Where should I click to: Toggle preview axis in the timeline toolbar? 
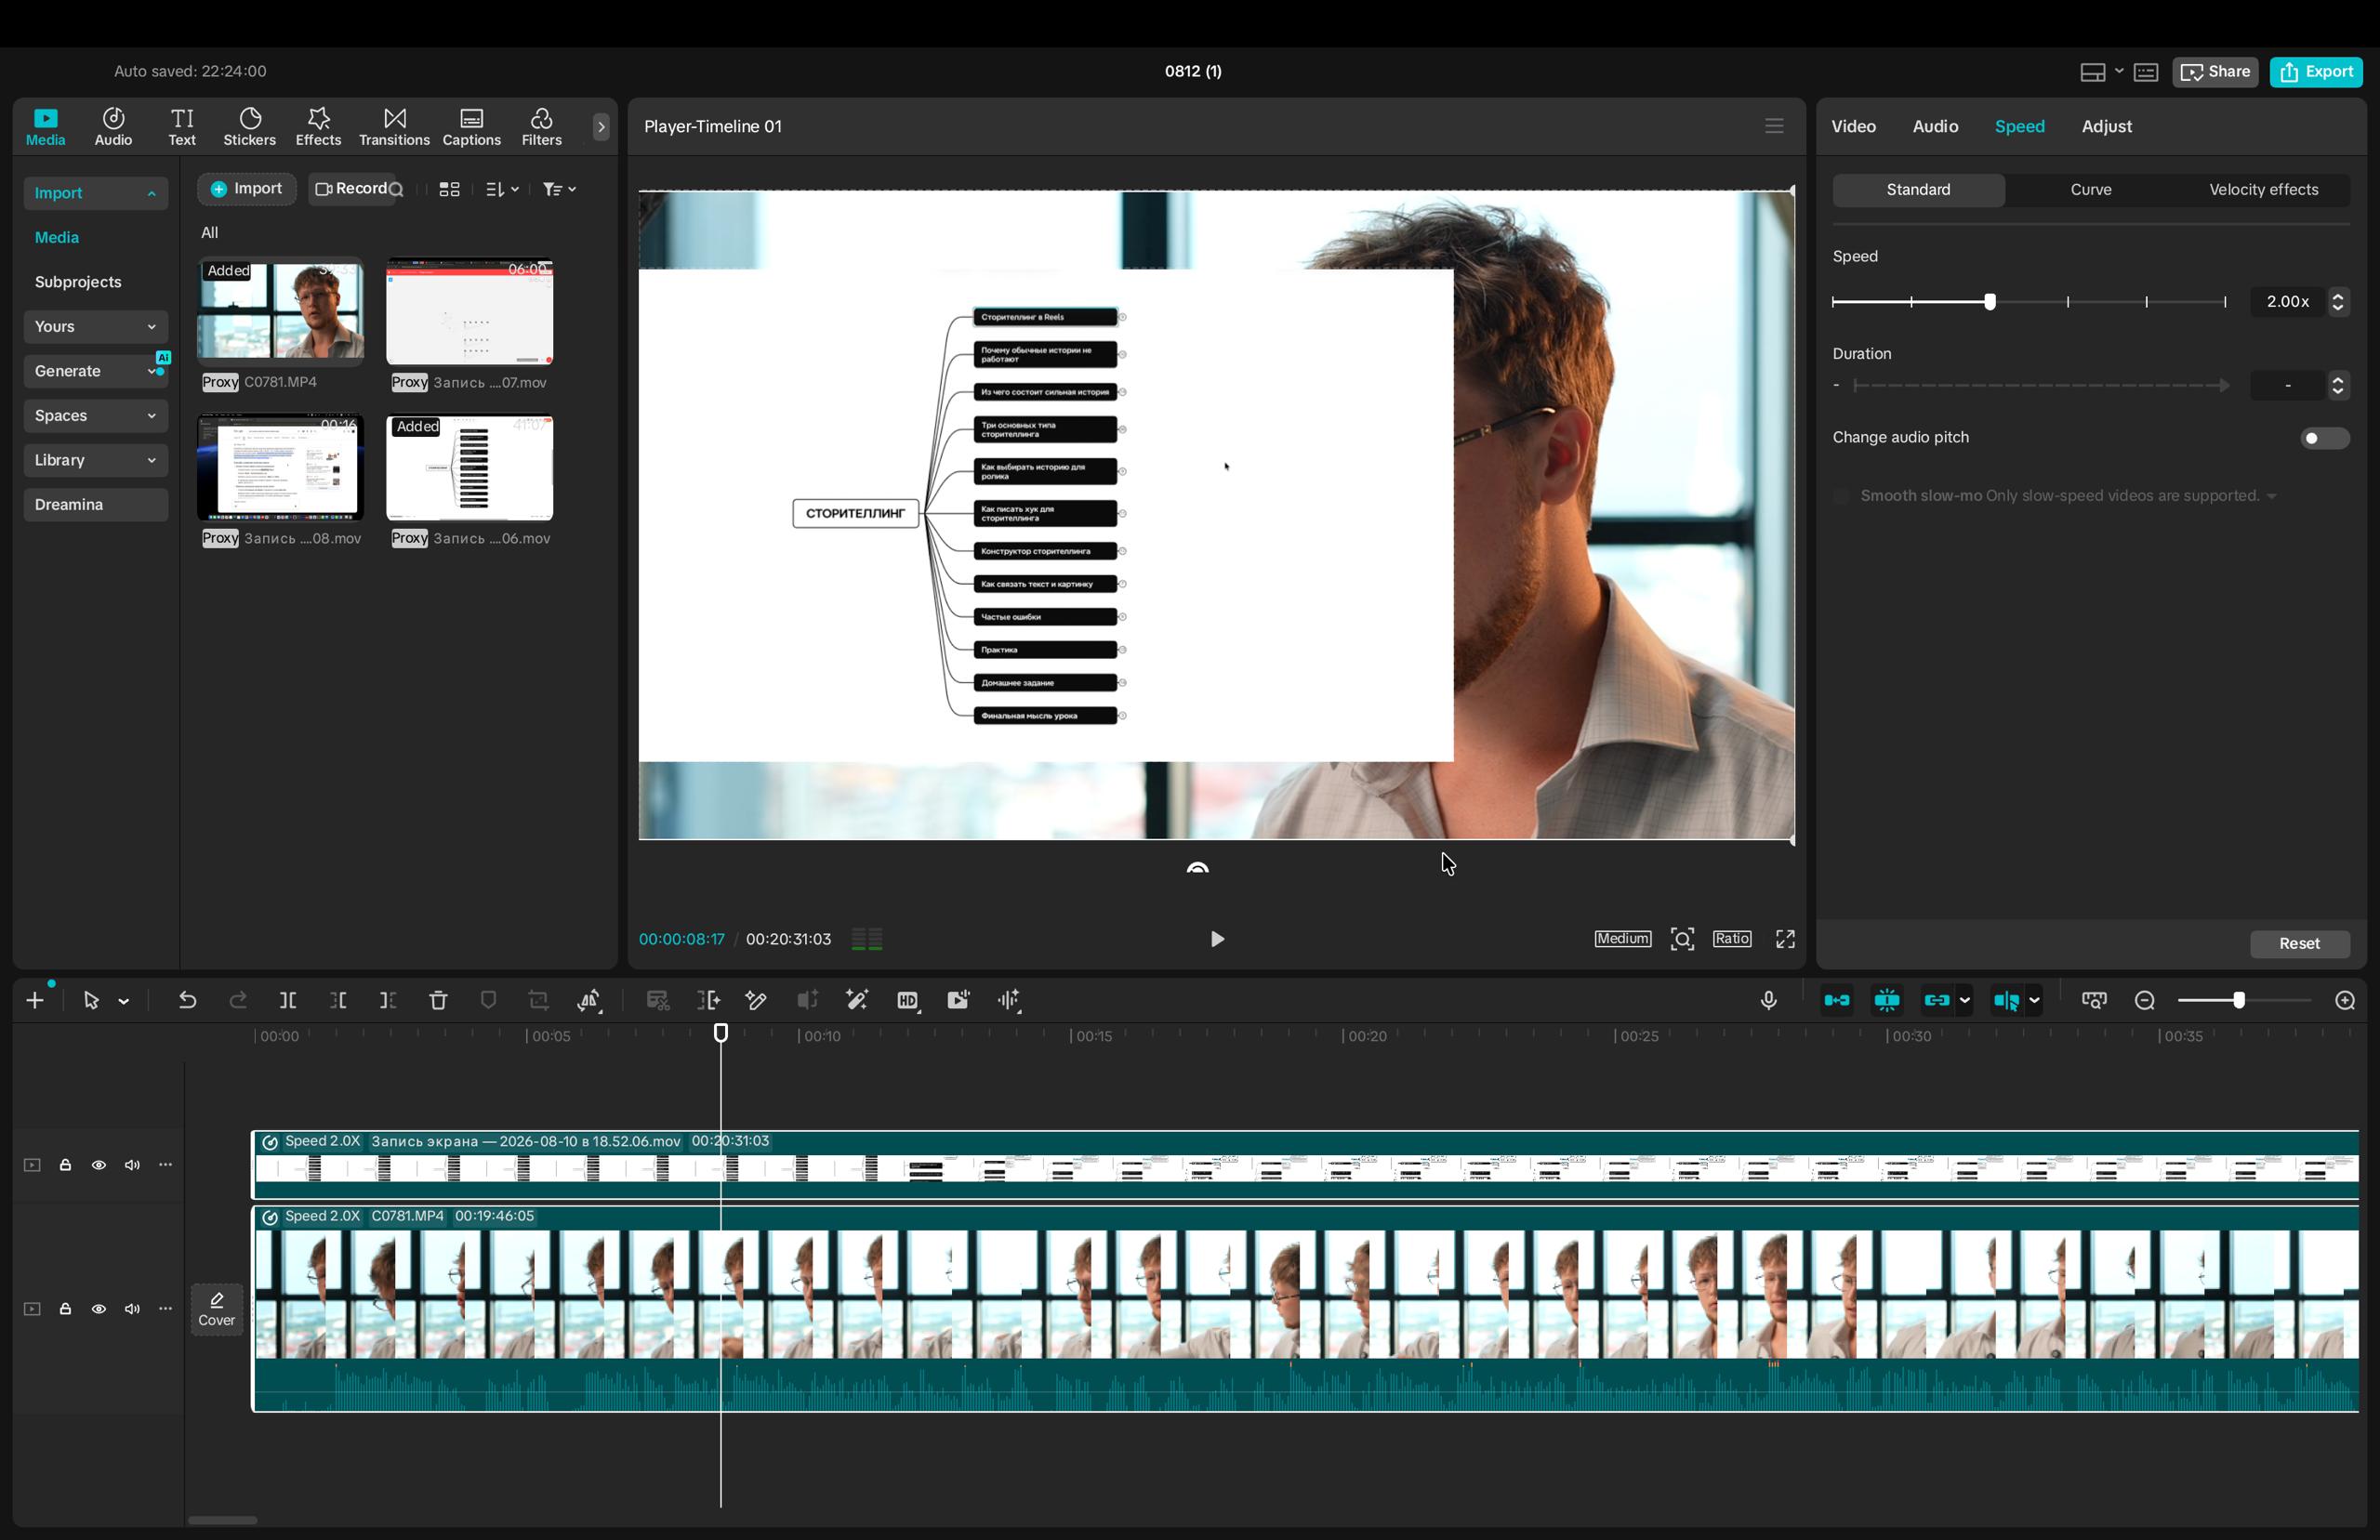[2006, 1000]
